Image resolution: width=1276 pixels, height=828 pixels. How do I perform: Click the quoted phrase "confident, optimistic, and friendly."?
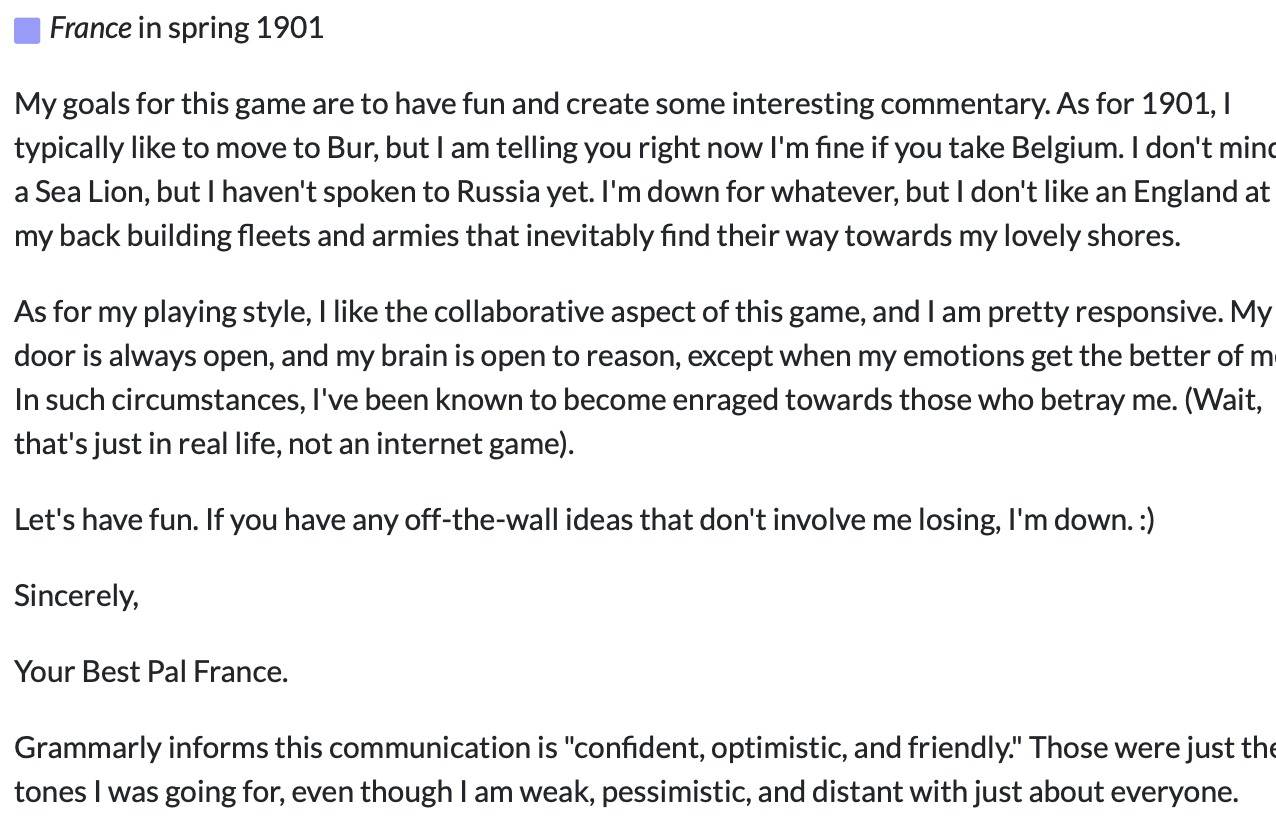click(x=792, y=747)
